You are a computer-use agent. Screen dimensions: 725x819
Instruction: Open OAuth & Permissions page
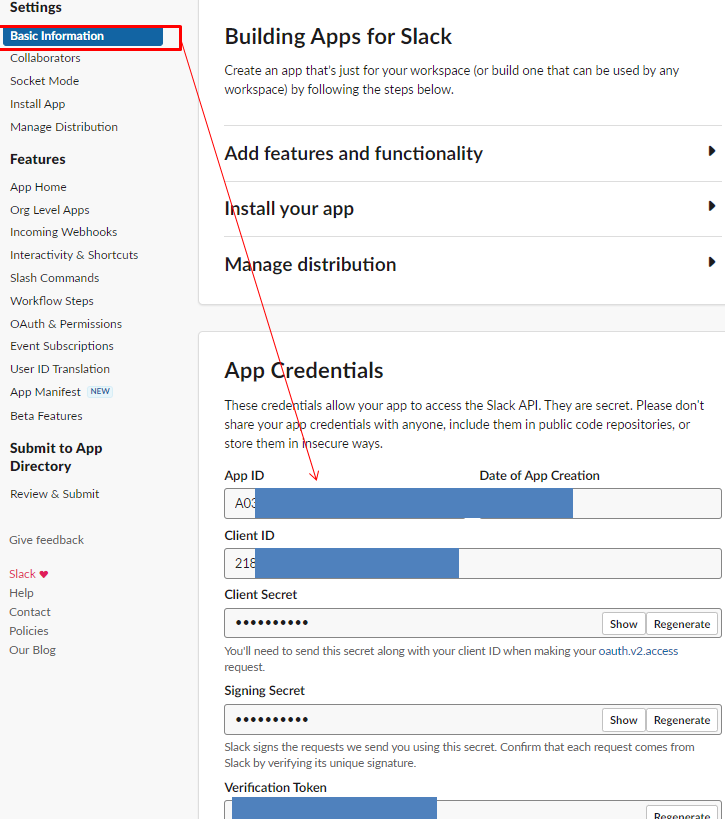(66, 324)
